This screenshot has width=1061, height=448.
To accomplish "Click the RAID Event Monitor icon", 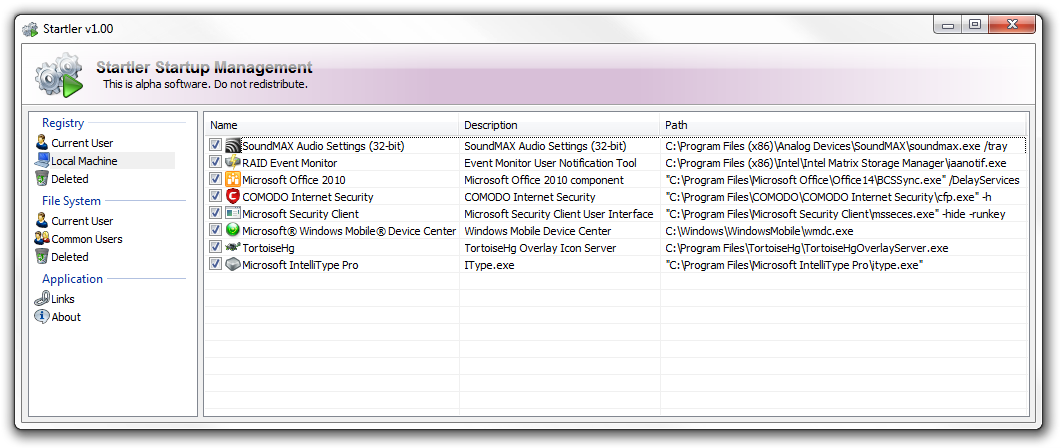I will point(233,163).
